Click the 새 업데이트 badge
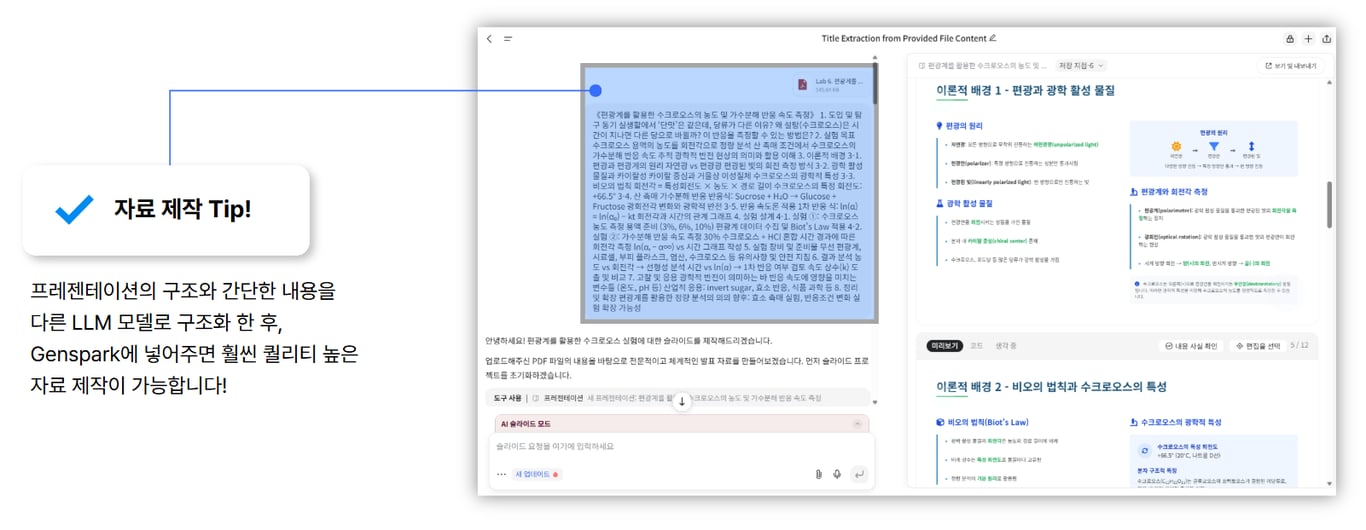This screenshot has height=530, width=1366. click(537, 474)
